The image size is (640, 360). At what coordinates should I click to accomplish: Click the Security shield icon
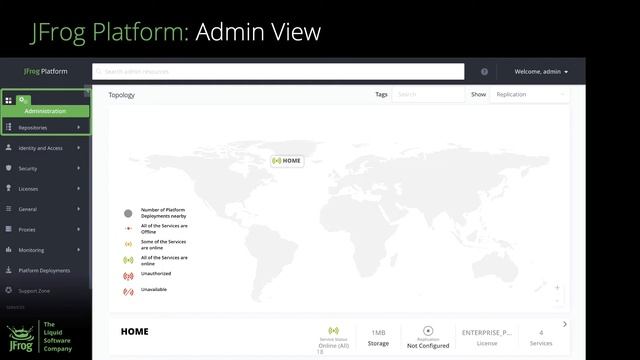tap(9, 168)
